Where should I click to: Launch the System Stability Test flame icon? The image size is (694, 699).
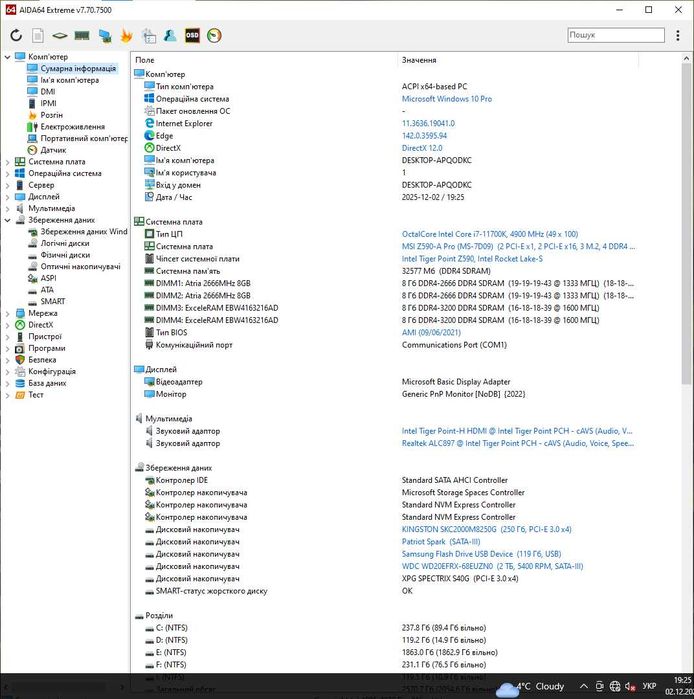(127, 35)
